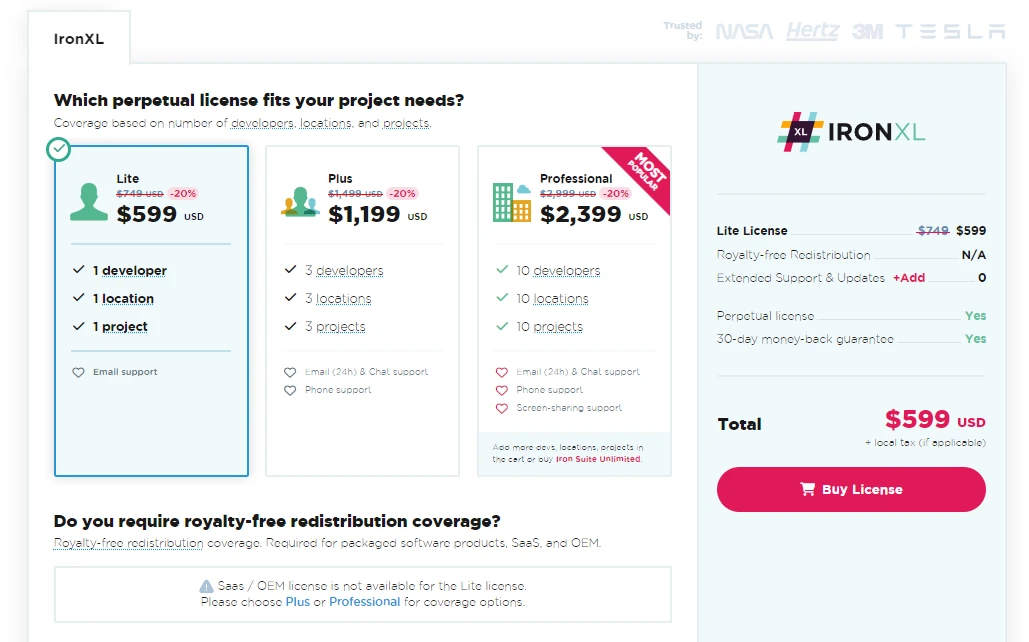Follow the Professional link in the coverage notice
The width and height of the screenshot is (1029, 642).
pos(364,602)
